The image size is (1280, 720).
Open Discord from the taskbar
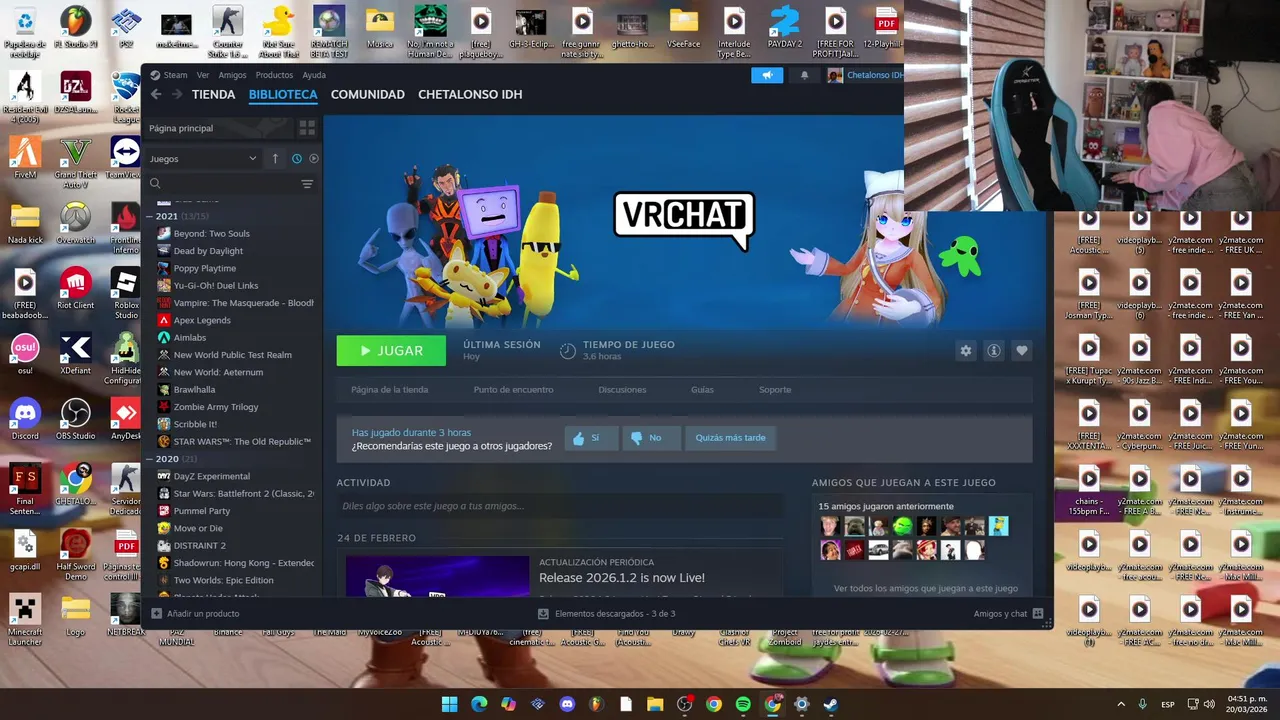(567, 704)
